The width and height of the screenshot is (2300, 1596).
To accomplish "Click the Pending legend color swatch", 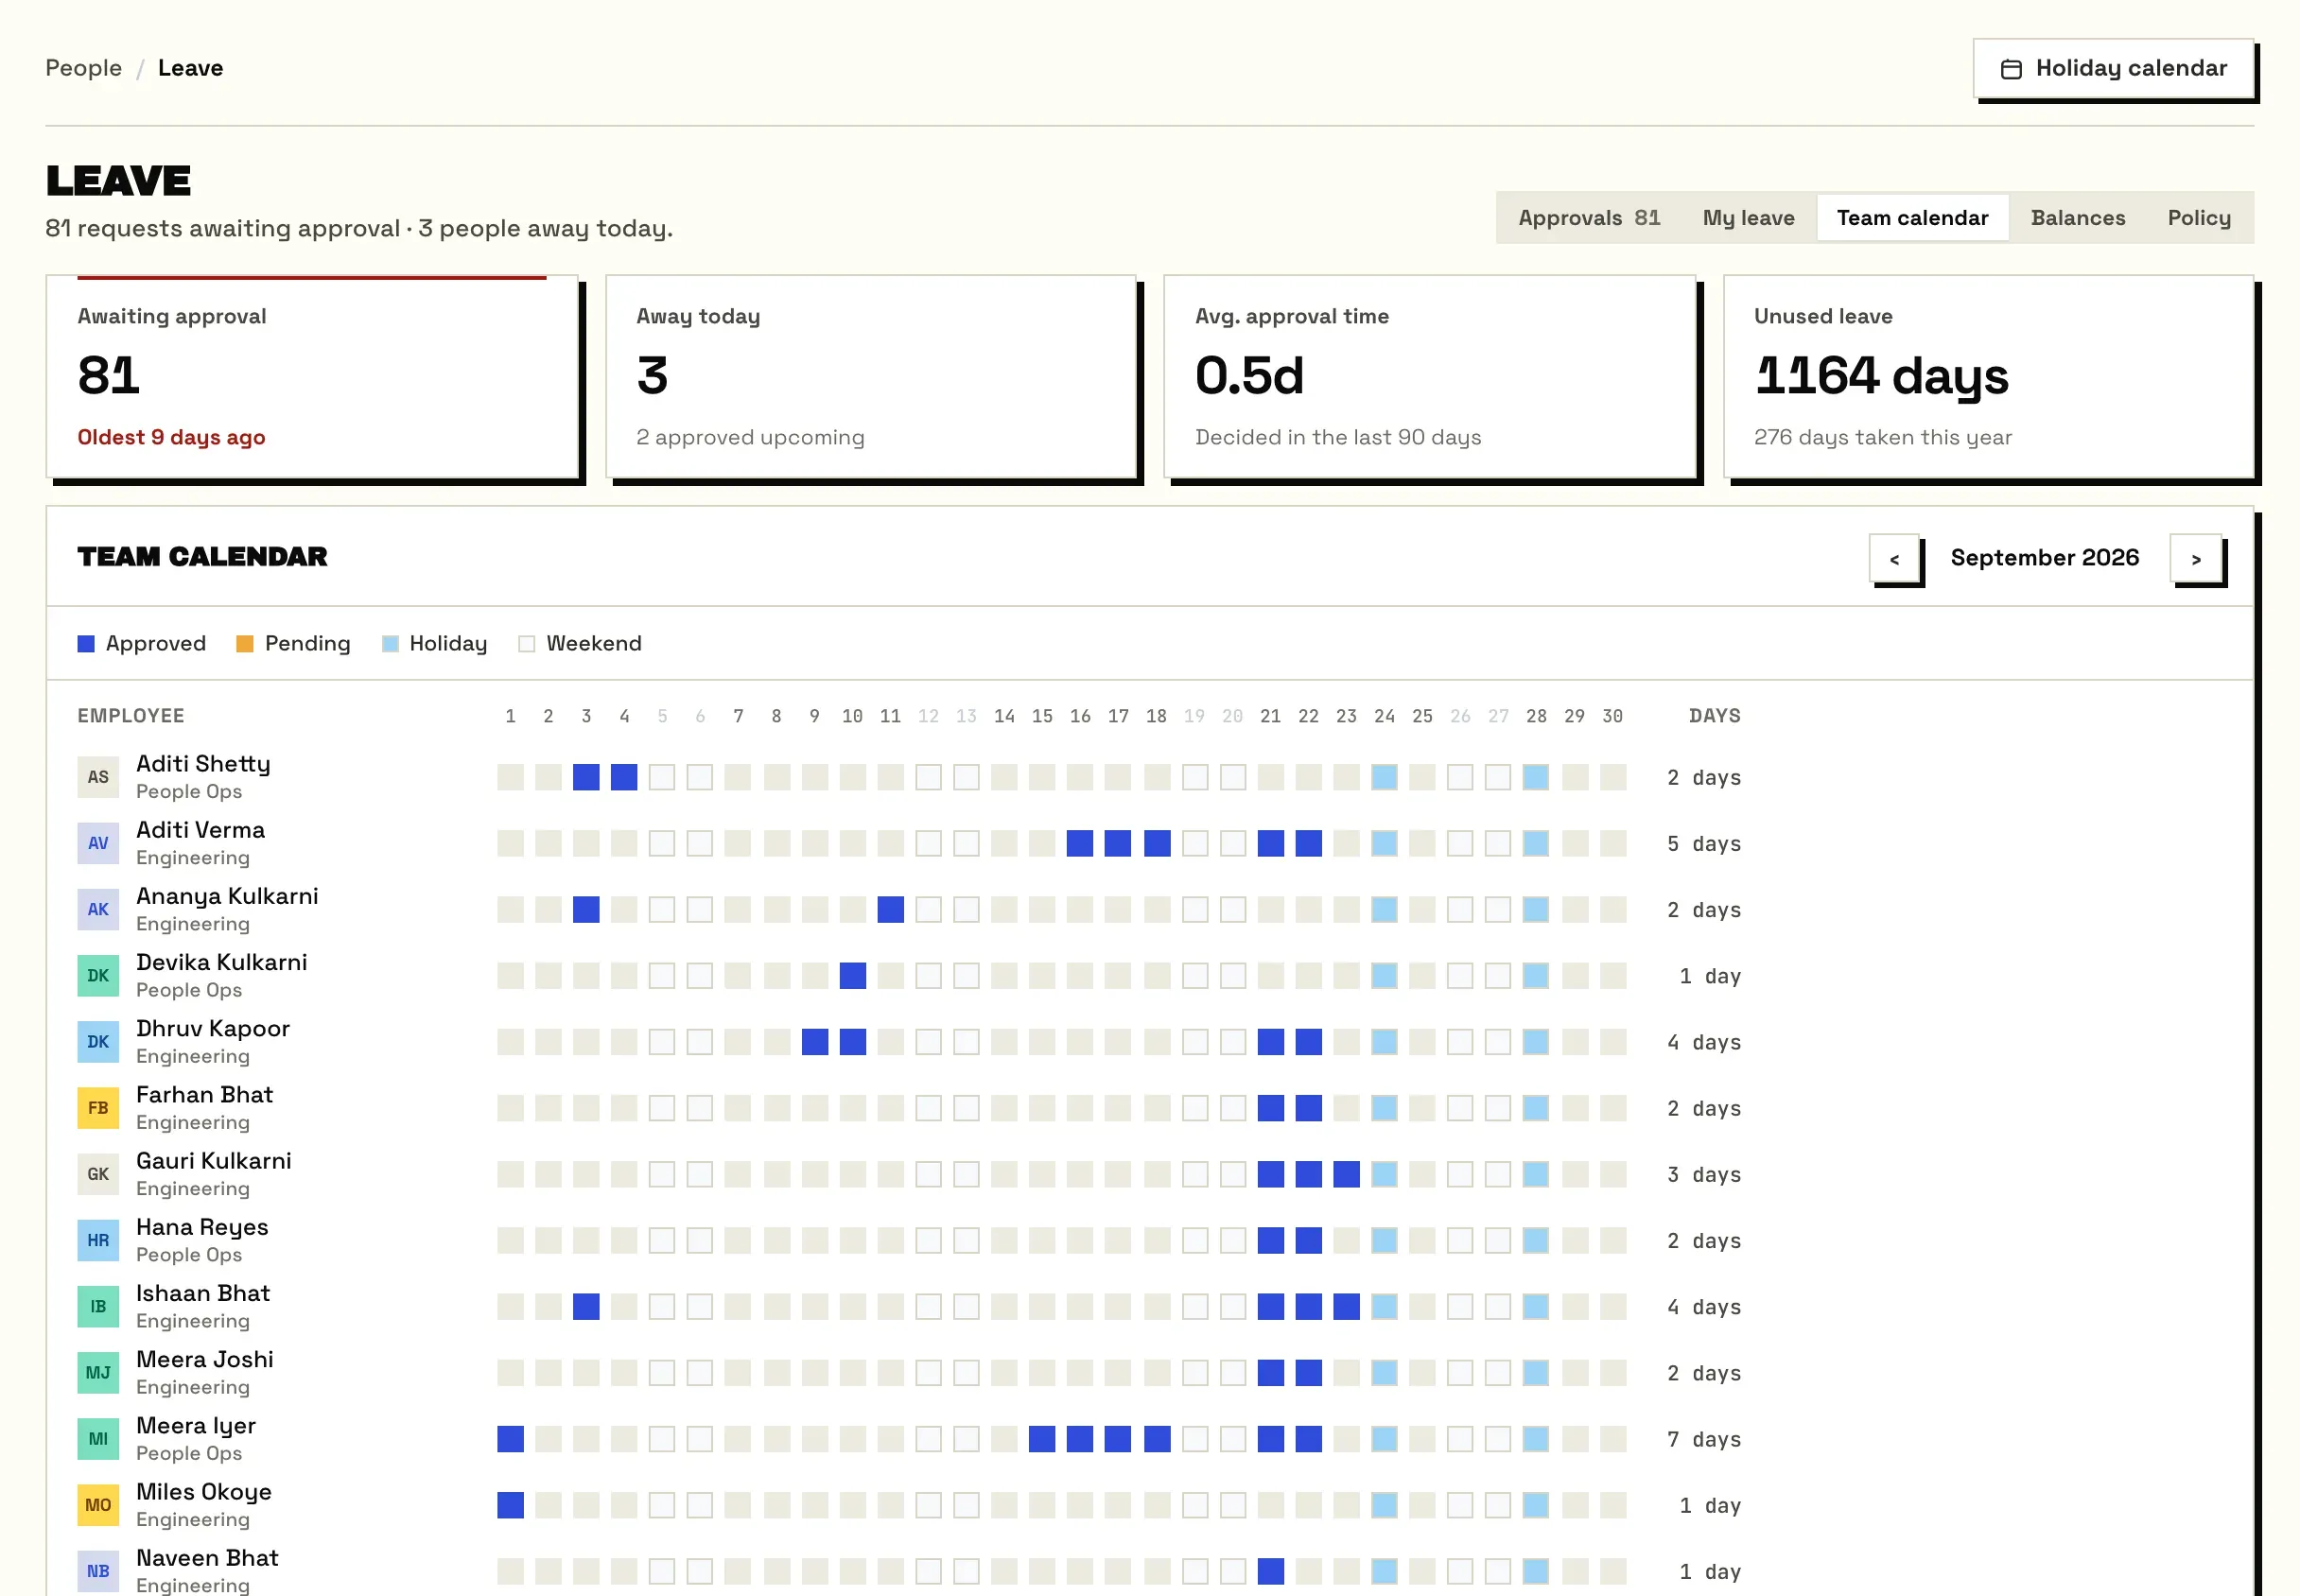I will pyautogui.click(x=244, y=644).
